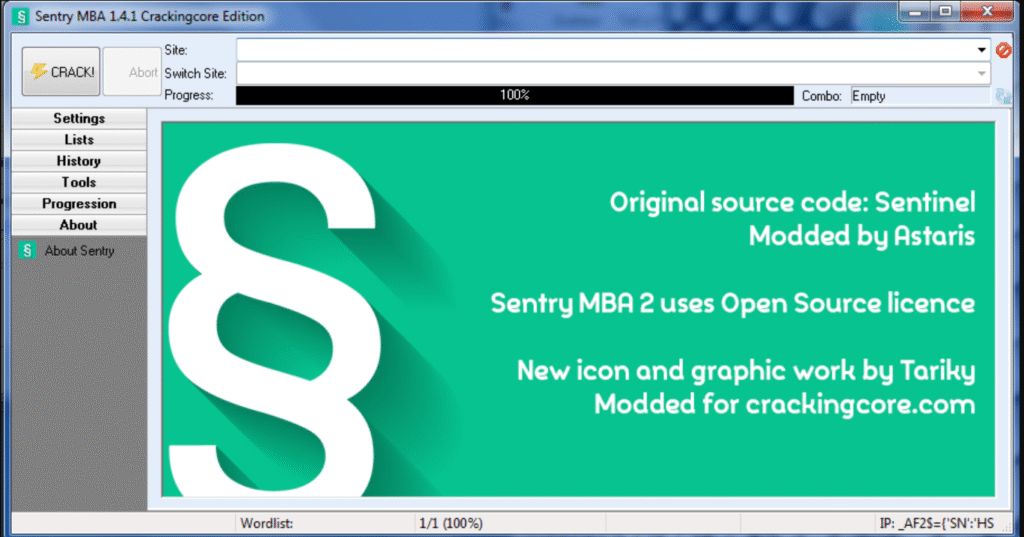Click the About splash banner image
The height and width of the screenshot is (537, 1024).
(x=578, y=309)
